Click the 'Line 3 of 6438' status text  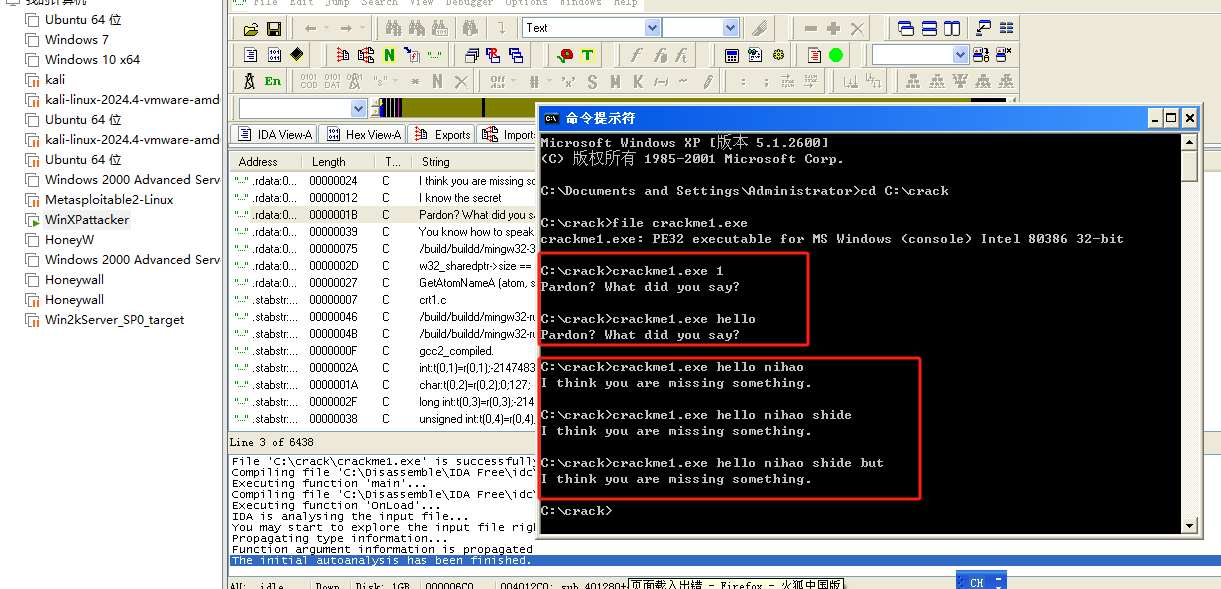271,442
